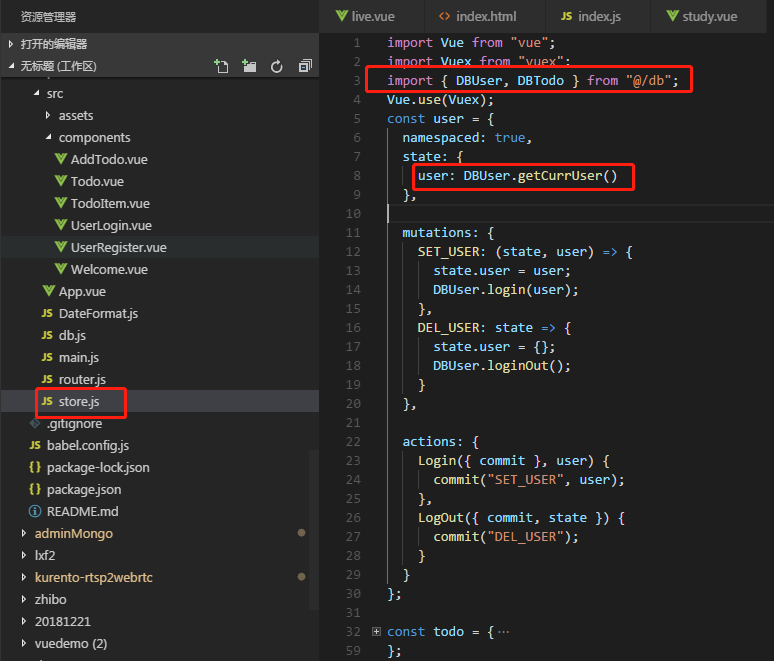Open the package.json file
This screenshot has width=774, height=661.
click(x=83, y=490)
